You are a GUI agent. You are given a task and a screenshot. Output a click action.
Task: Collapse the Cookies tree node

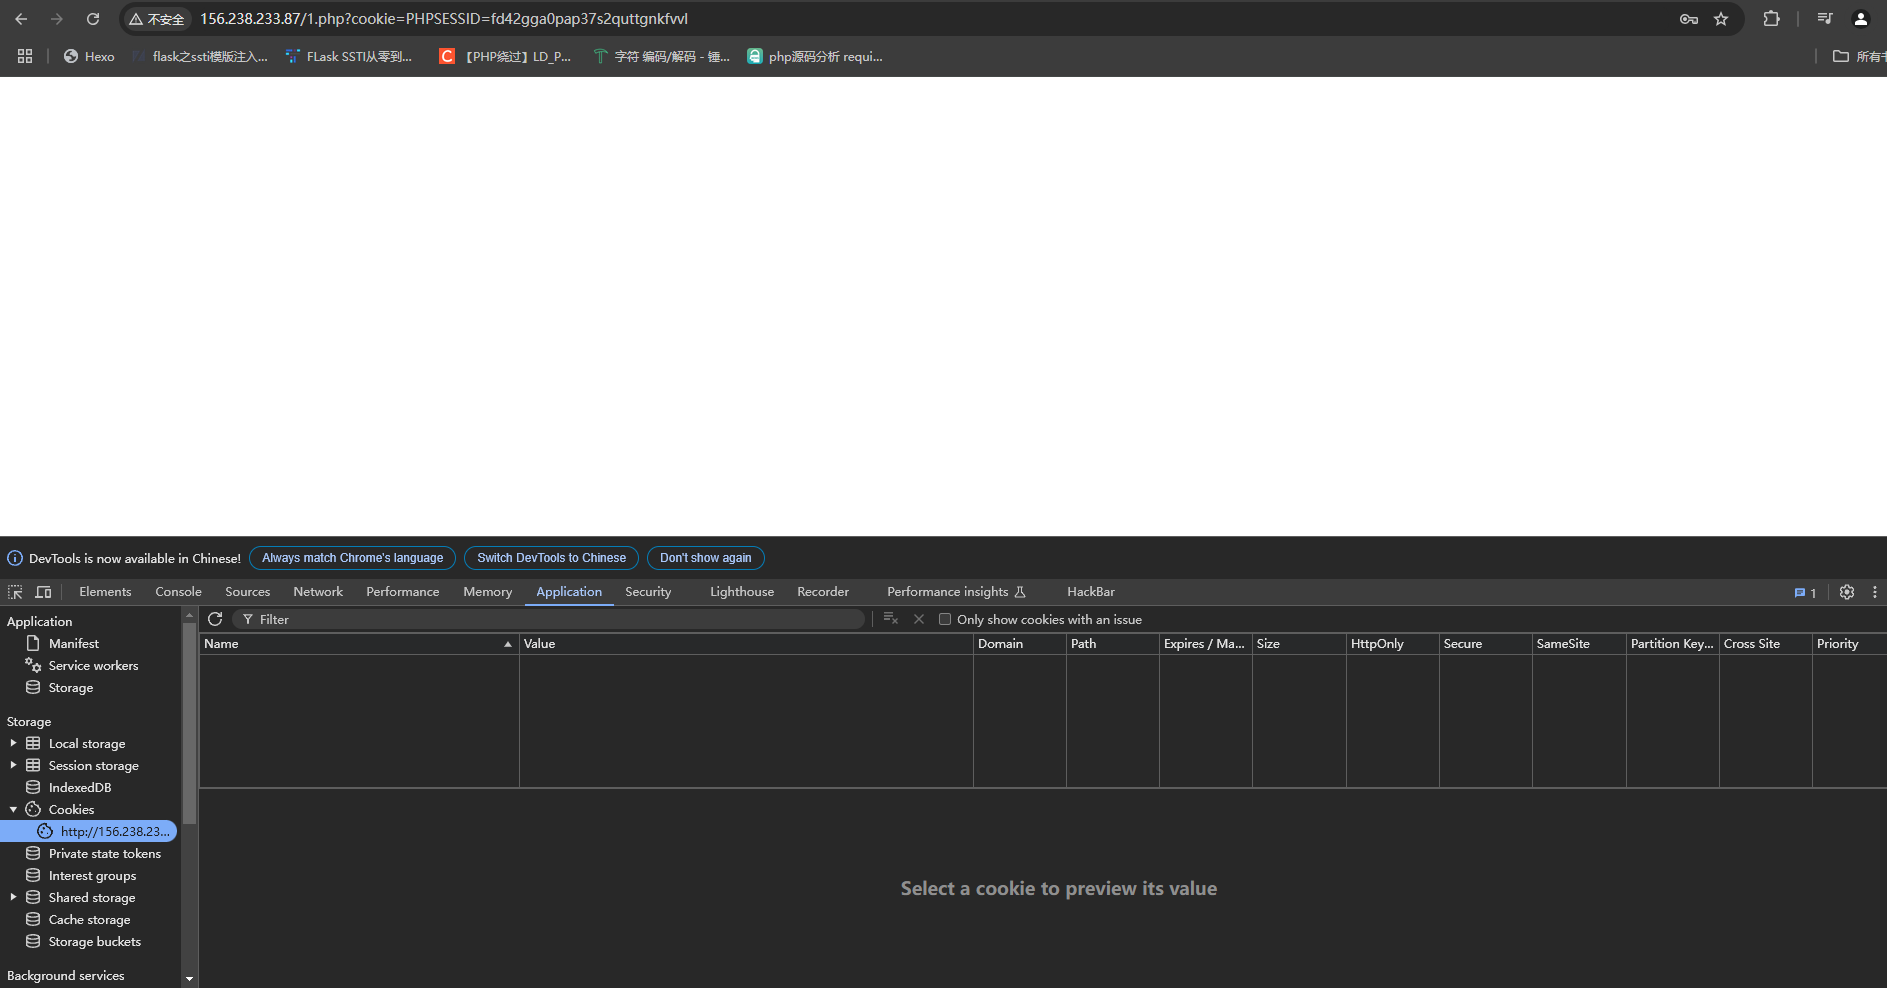tap(13, 809)
